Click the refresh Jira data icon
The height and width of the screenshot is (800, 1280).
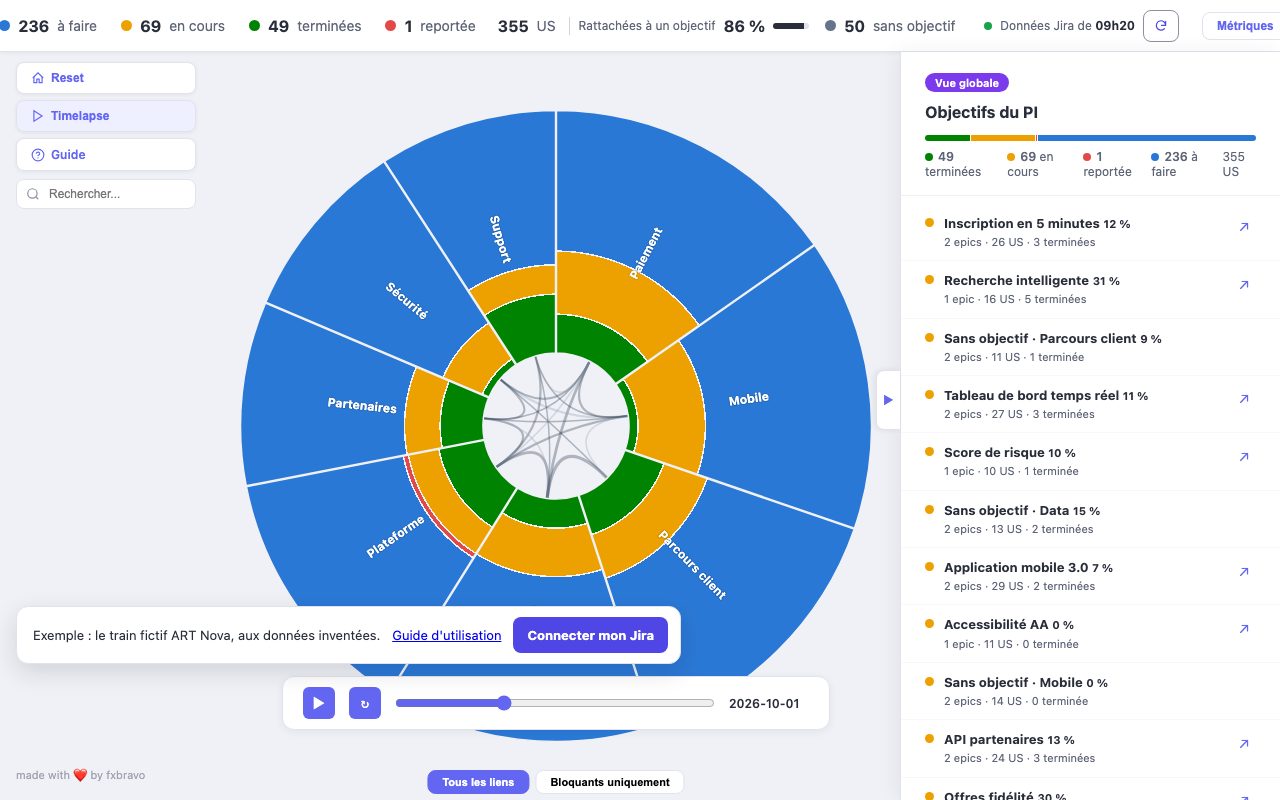[x=1160, y=26]
